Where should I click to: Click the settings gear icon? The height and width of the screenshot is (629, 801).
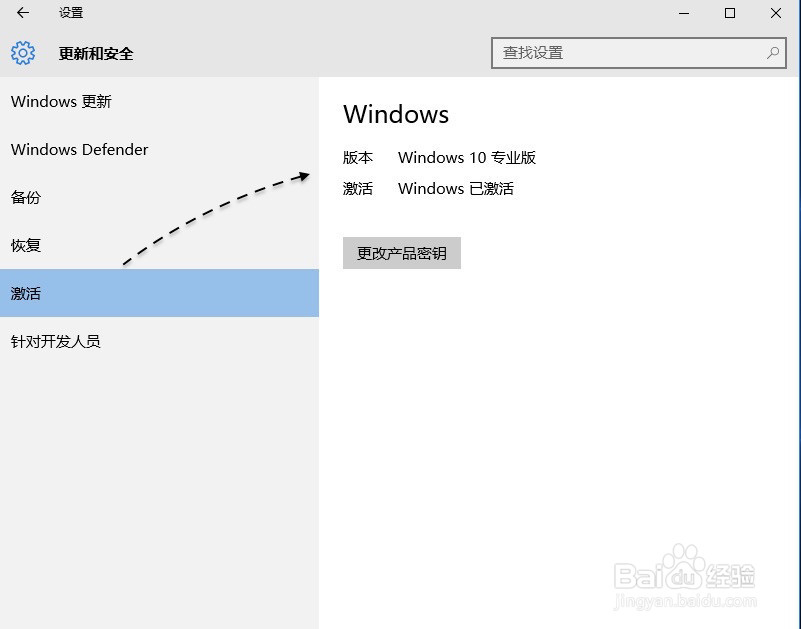tap(23, 53)
